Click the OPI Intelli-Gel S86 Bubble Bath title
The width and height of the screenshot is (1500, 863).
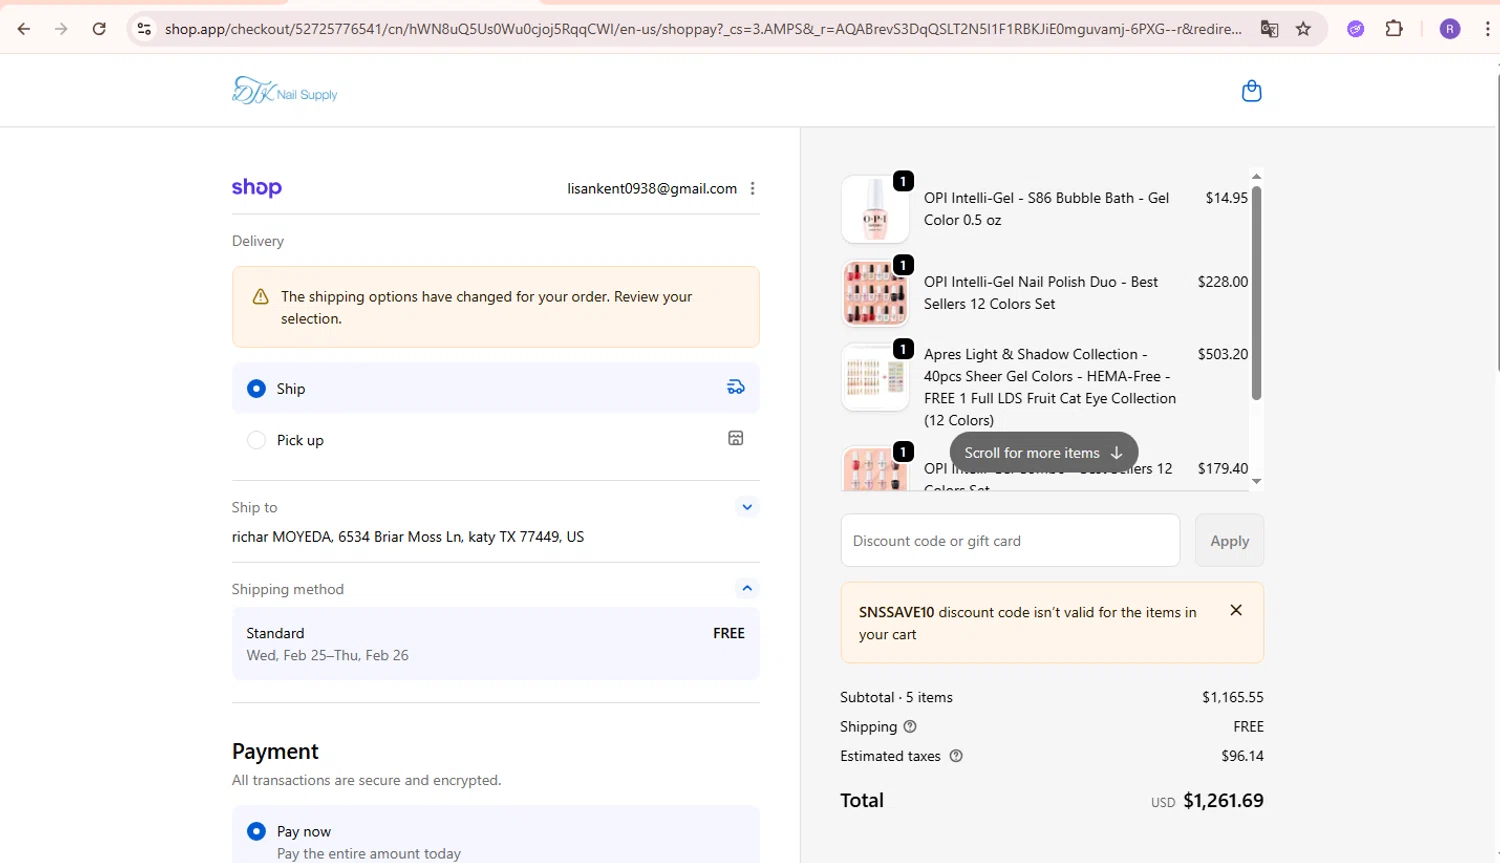1046,209
